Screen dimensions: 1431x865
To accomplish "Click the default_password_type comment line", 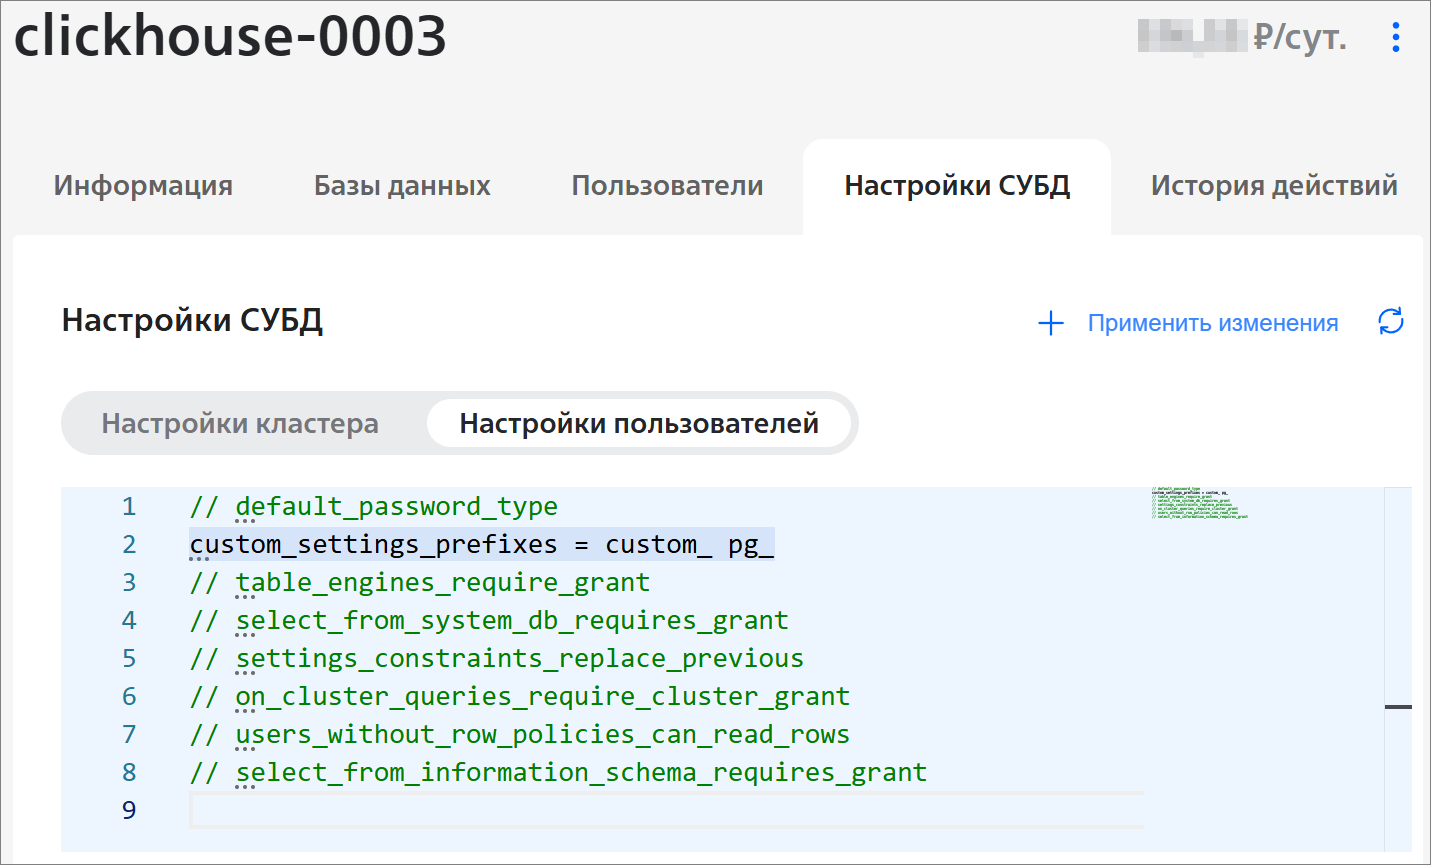I will 374,506.
